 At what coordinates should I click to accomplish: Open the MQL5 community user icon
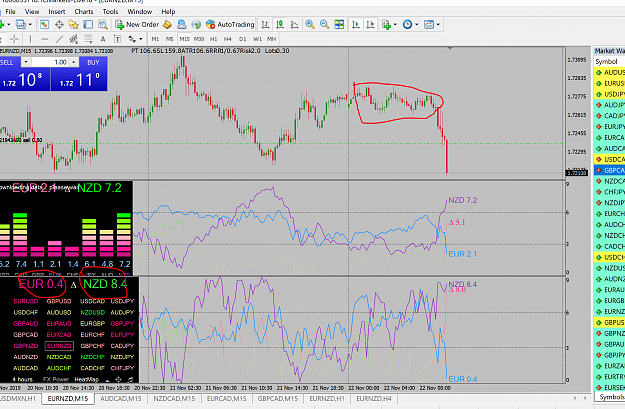click(x=182, y=25)
